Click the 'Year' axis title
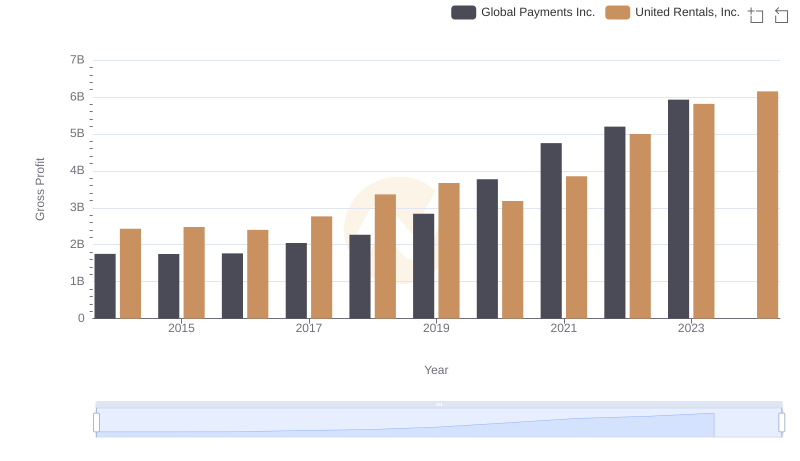 pyautogui.click(x=436, y=370)
